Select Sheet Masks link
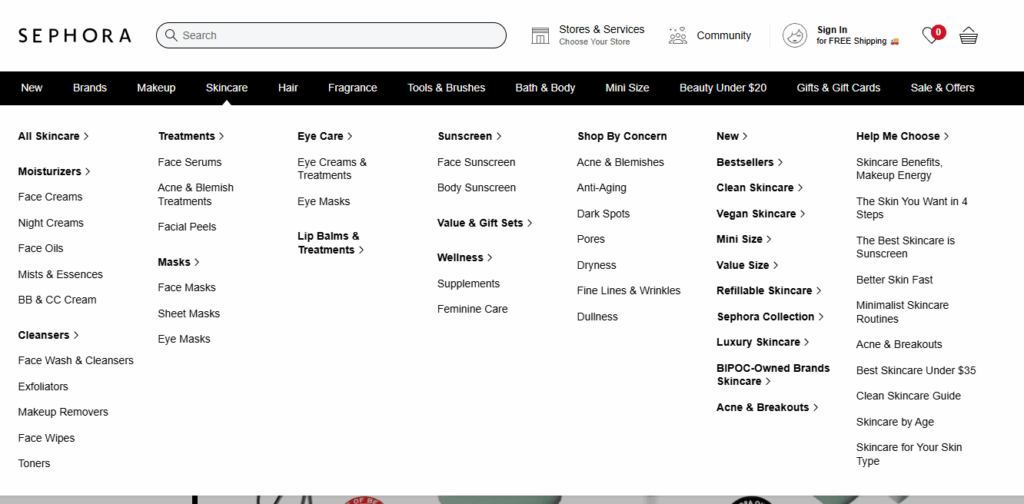Image resolution: width=1024 pixels, height=504 pixels. pyautogui.click(x=189, y=313)
